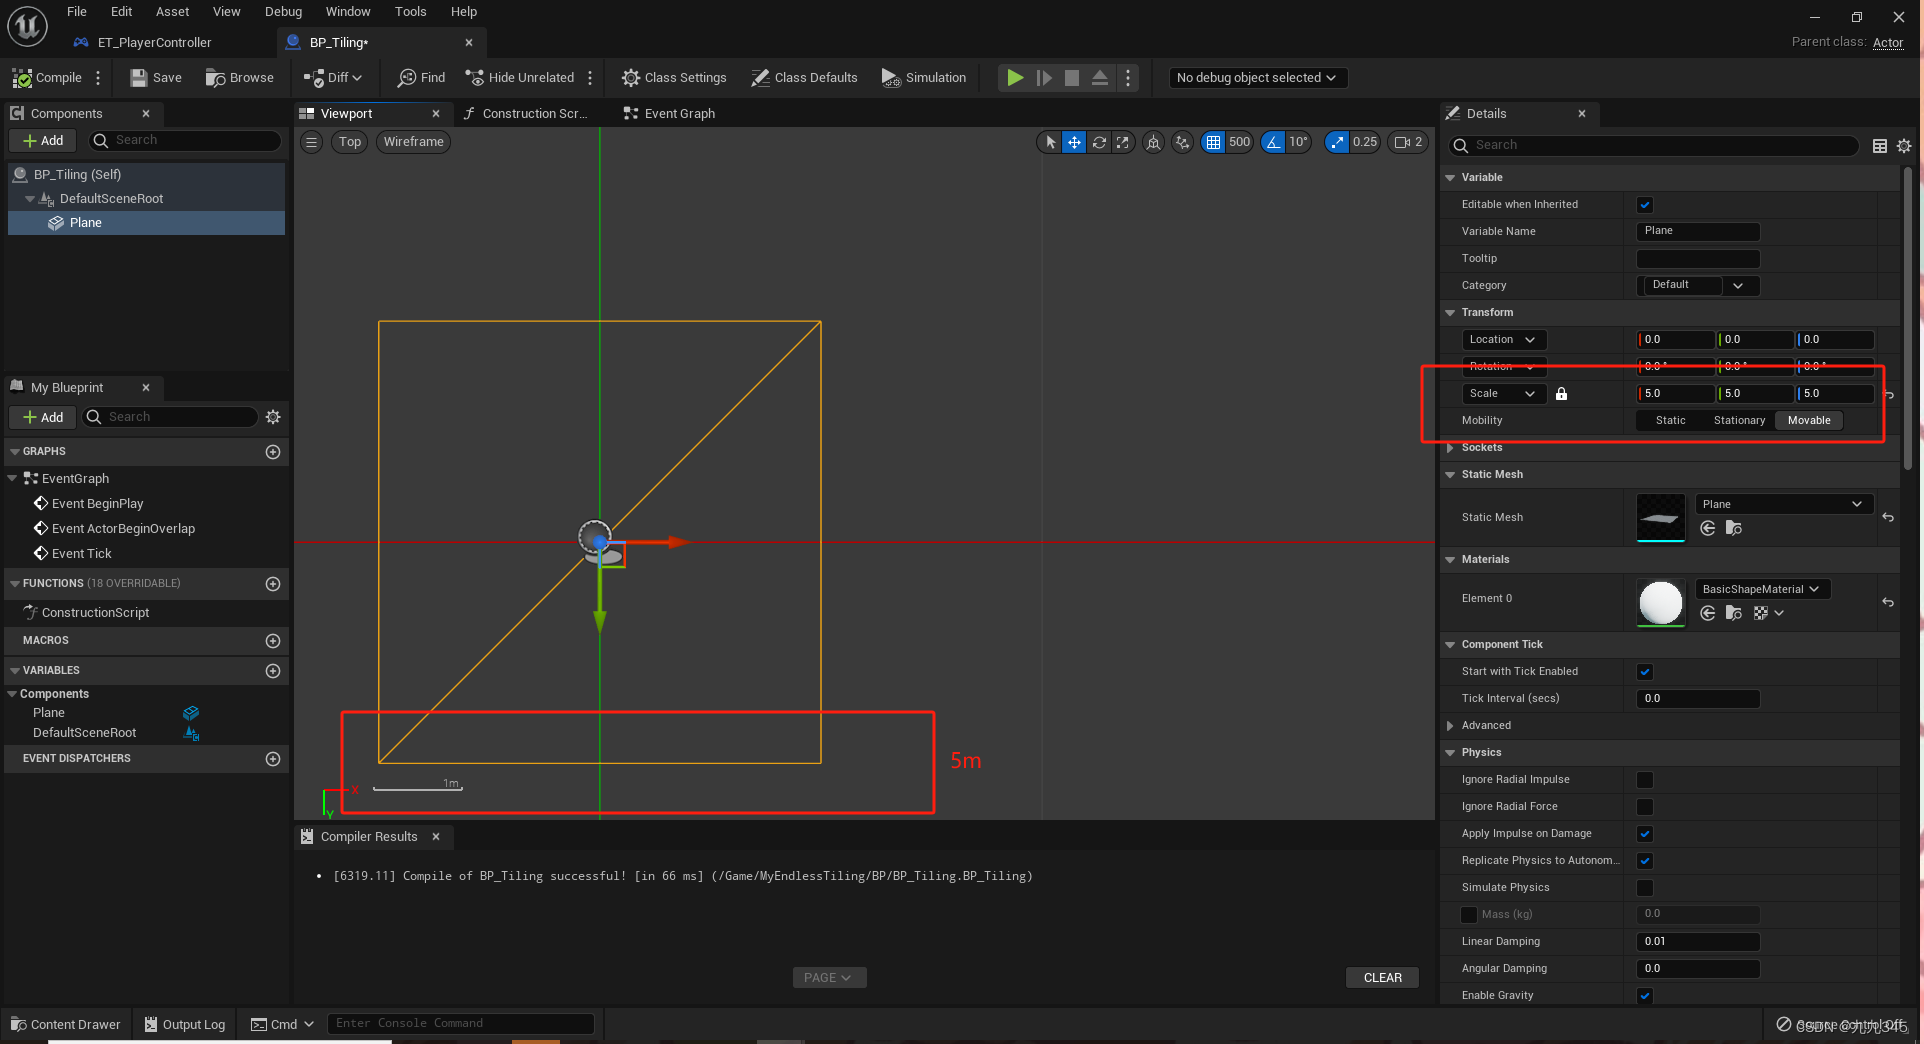Open Static Mesh Plane asset dropdown
Image resolution: width=1924 pixels, height=1044 pixels.
coord(1783,505)
